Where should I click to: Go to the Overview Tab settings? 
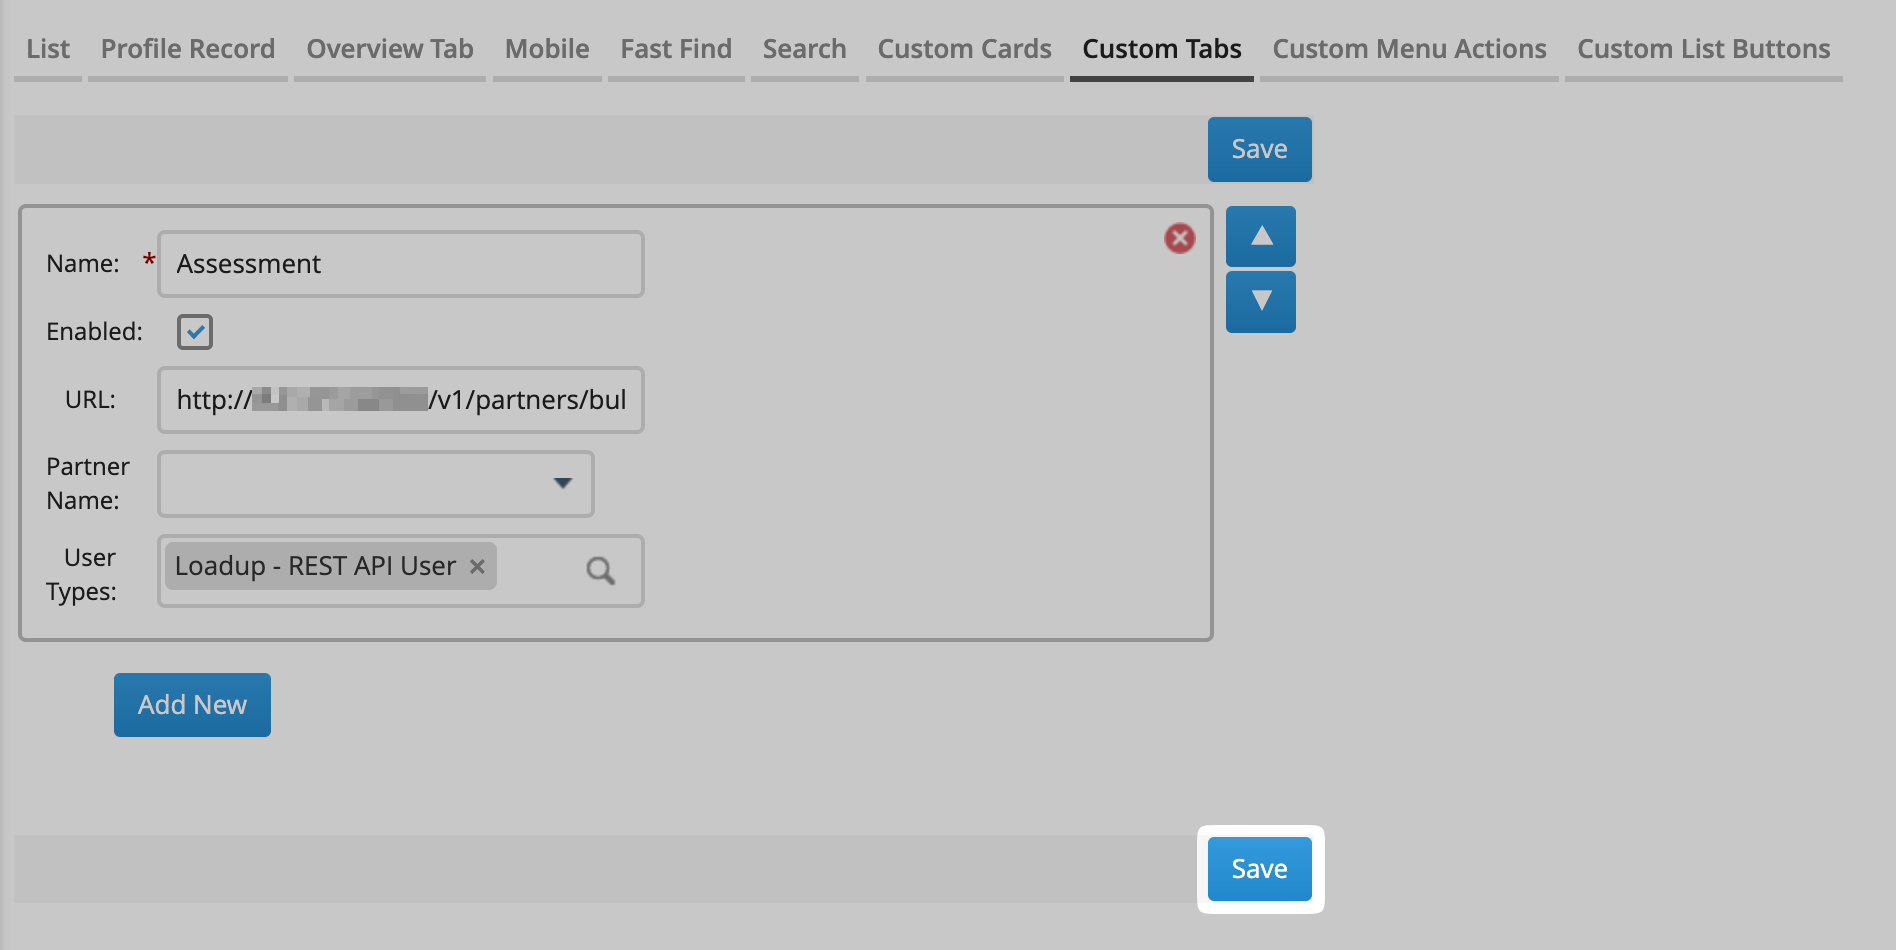(x=389, y=49)
